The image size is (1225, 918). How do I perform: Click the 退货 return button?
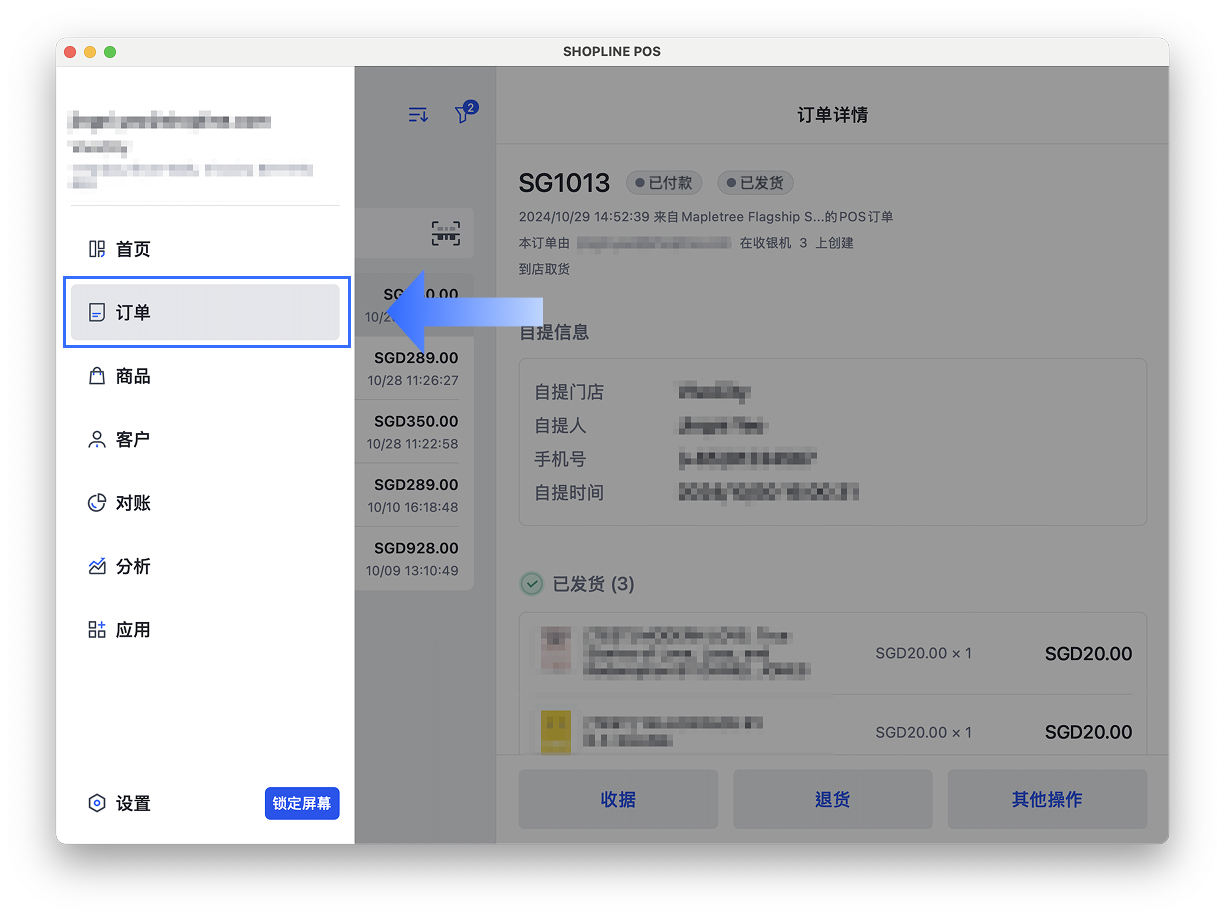(x=832, y=799)
